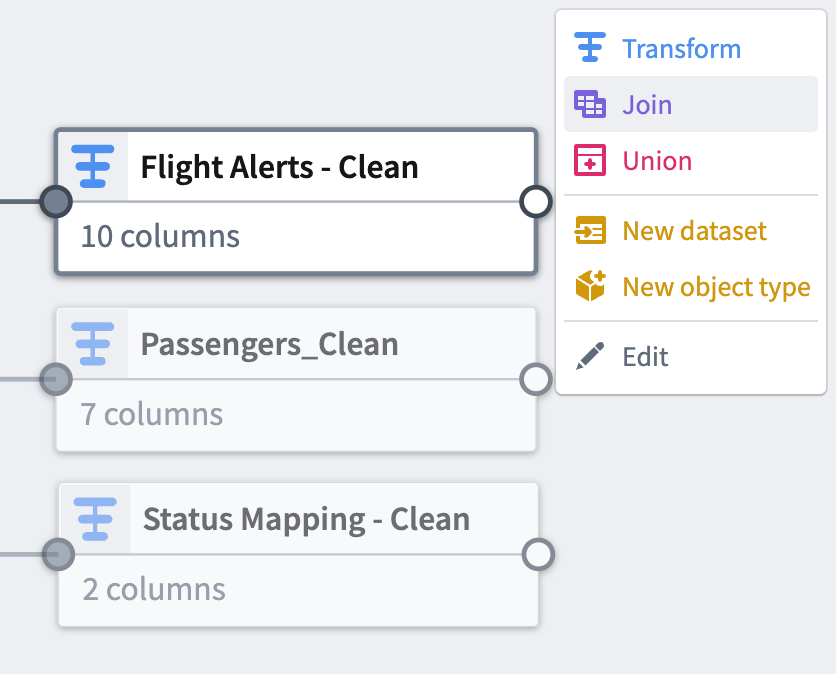Choose Transform from the context menu
Screen dimensions: 836x674
click(682, 47)
